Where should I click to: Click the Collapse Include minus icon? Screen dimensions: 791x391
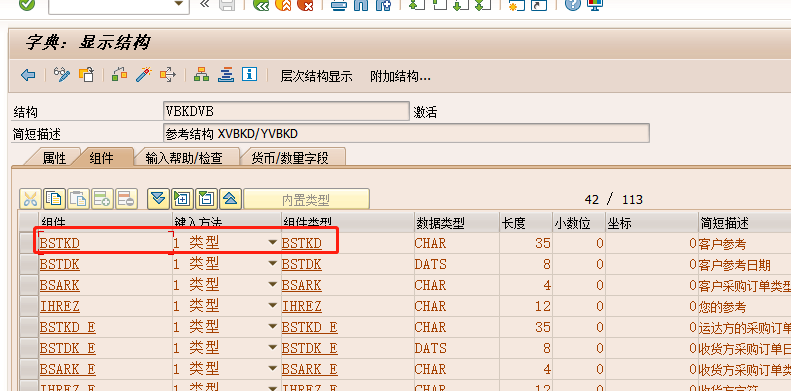click(x=206, y=199)
